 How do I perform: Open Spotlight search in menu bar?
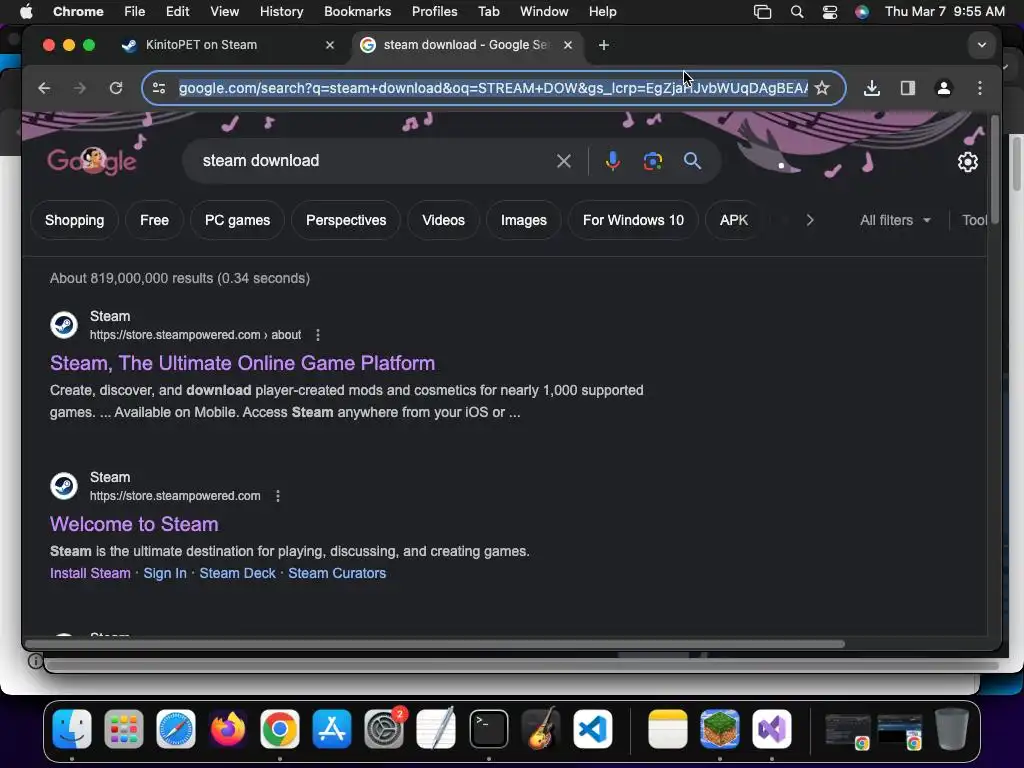tap(797, 12)
